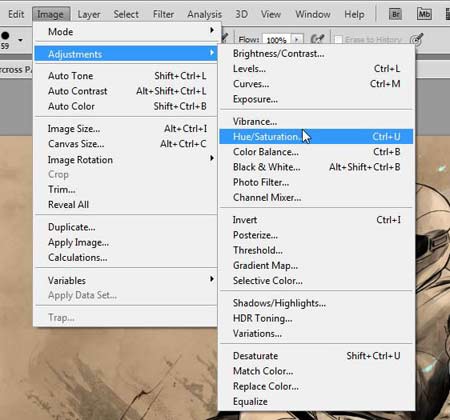Select Vibrance adjustment

[x=316, y=122]
